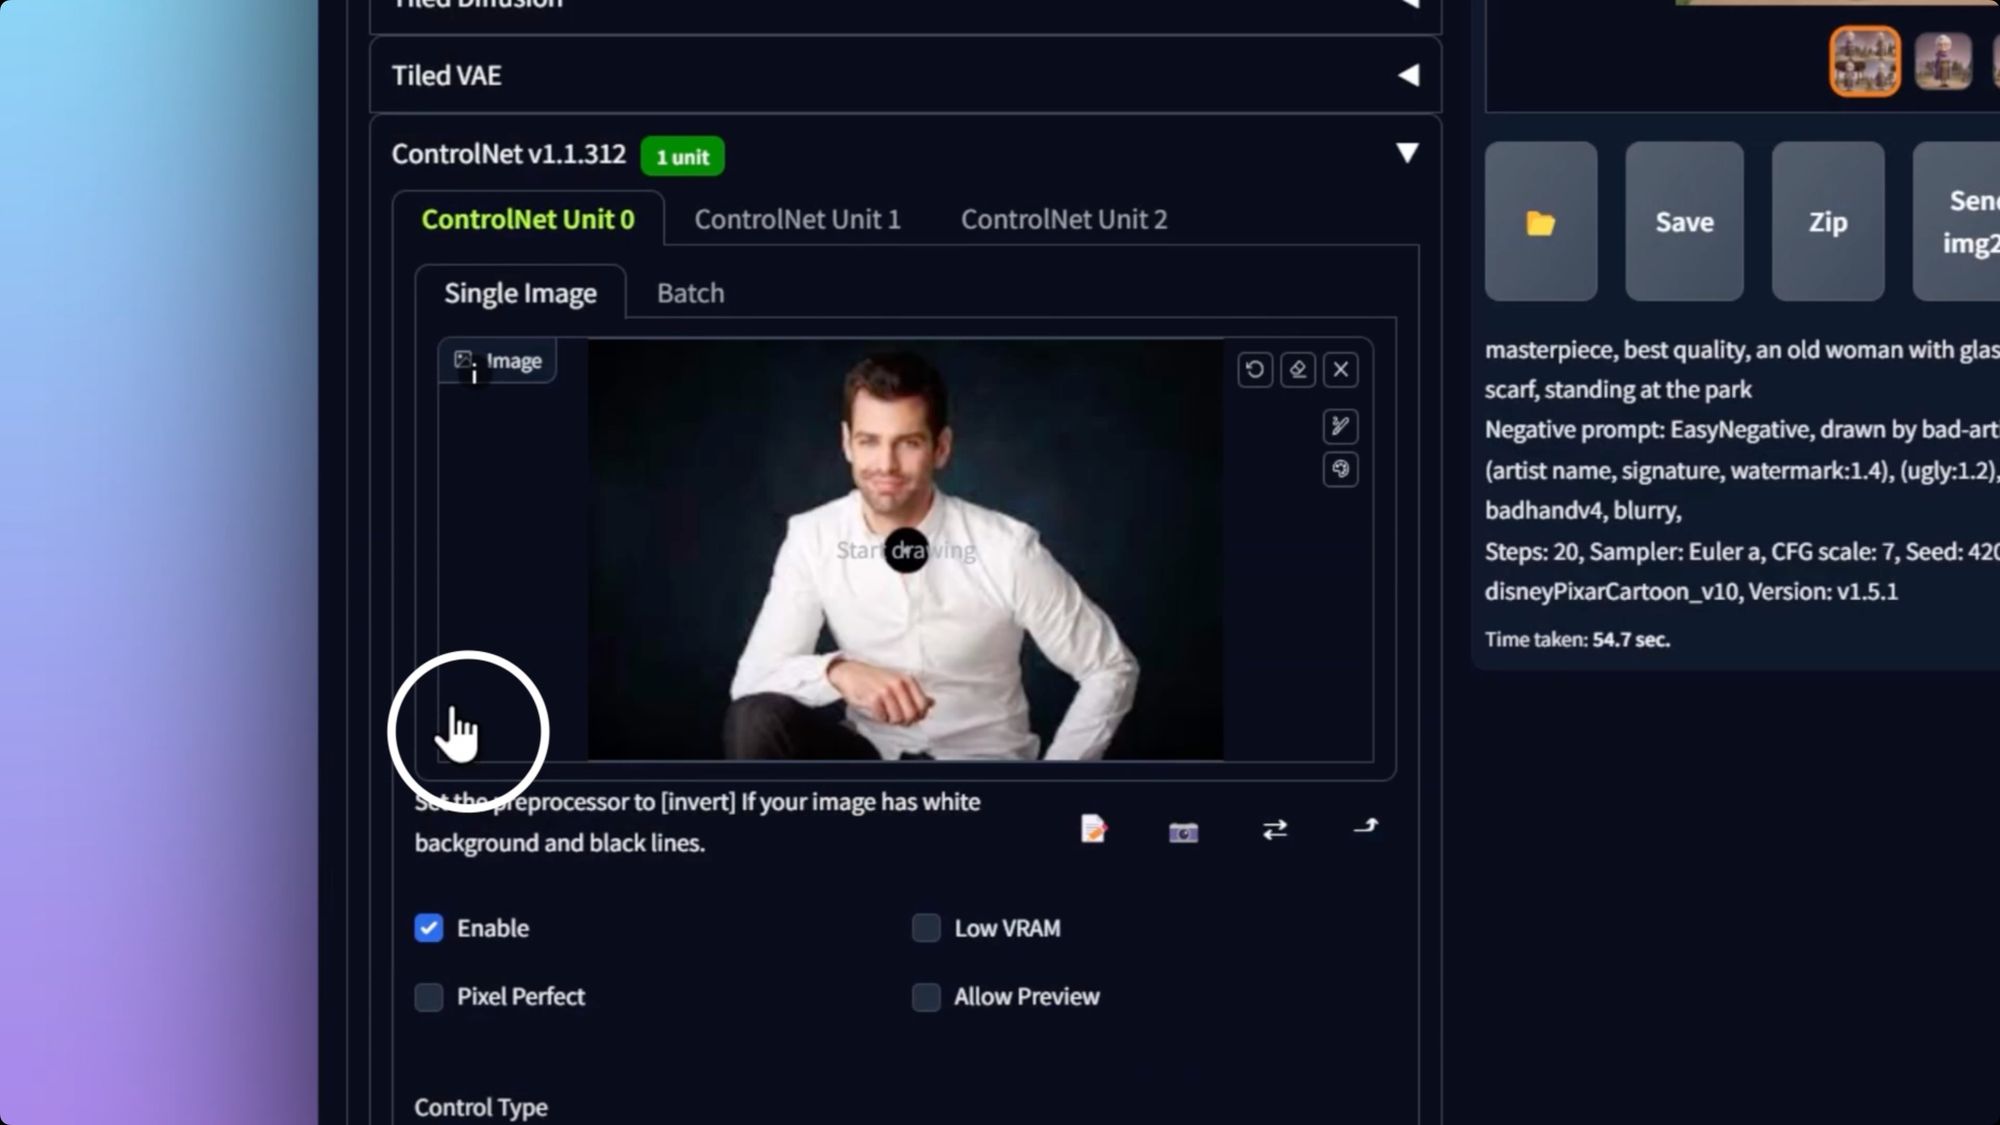Viewport: 2000px width, 1125px height.
Task: Open the brush color palette icon
Action: [1340, 470]
